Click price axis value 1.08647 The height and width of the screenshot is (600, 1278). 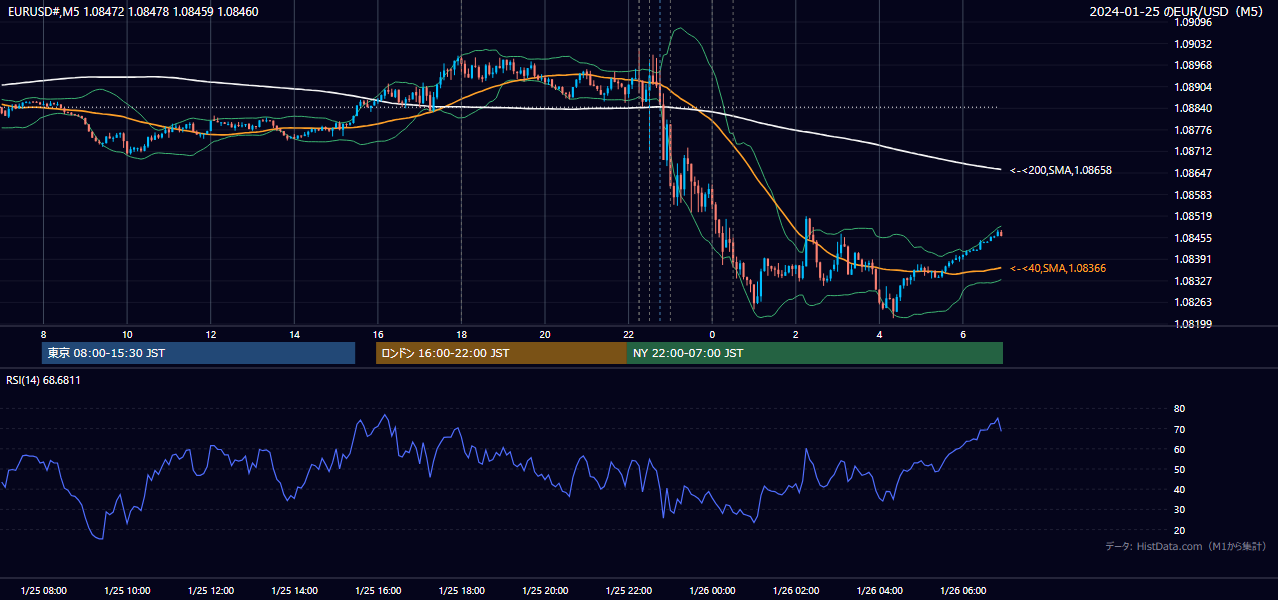click(1192, 173)
